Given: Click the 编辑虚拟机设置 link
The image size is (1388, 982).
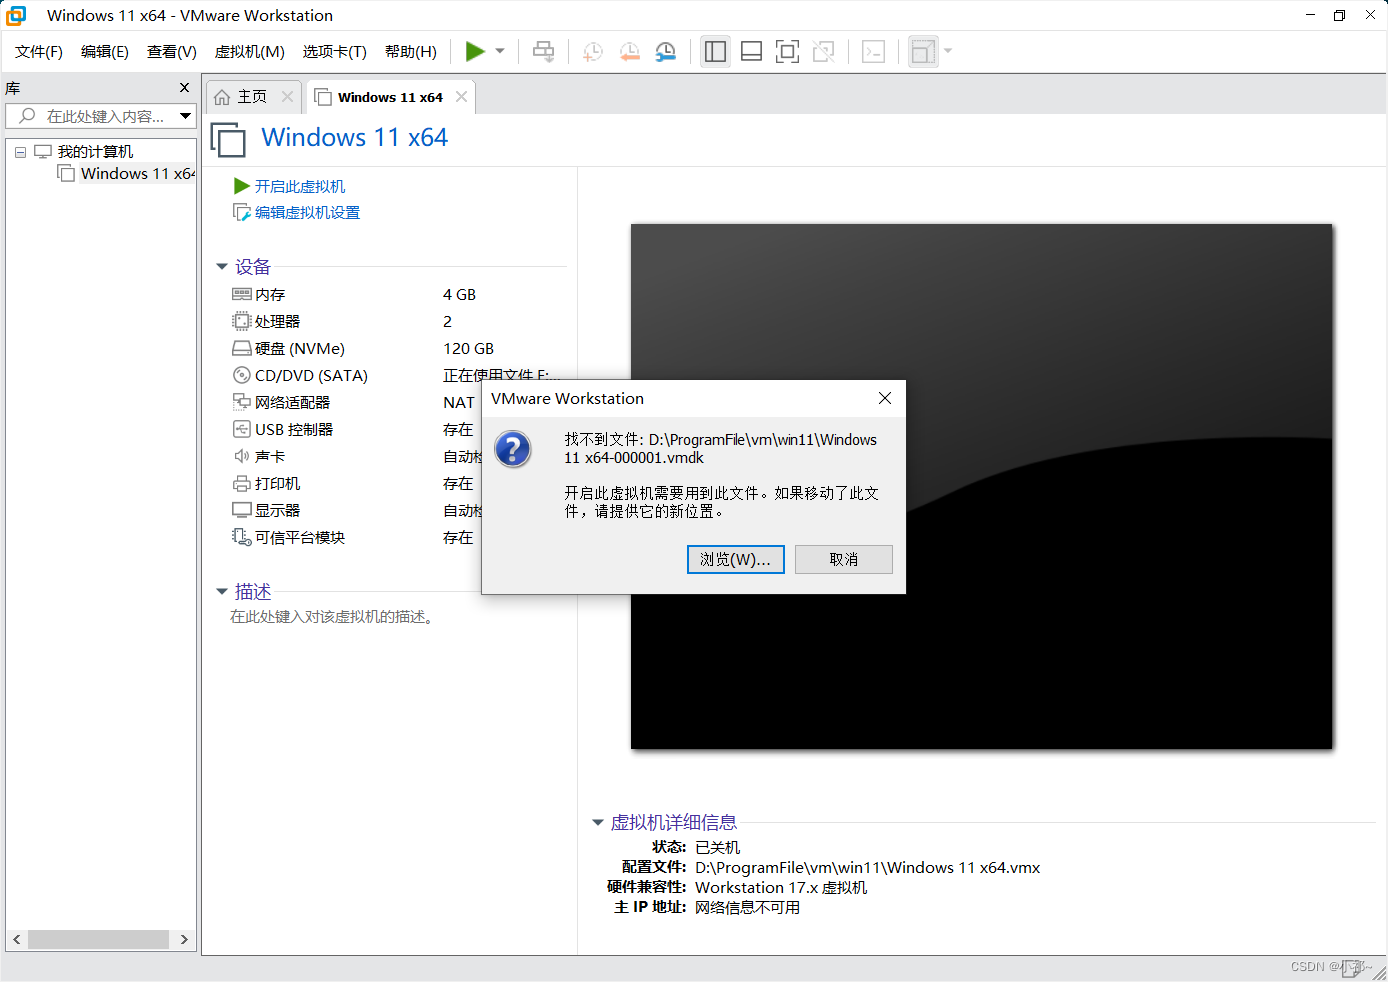Looking at the screenshot, I should (x=307, y=213).
